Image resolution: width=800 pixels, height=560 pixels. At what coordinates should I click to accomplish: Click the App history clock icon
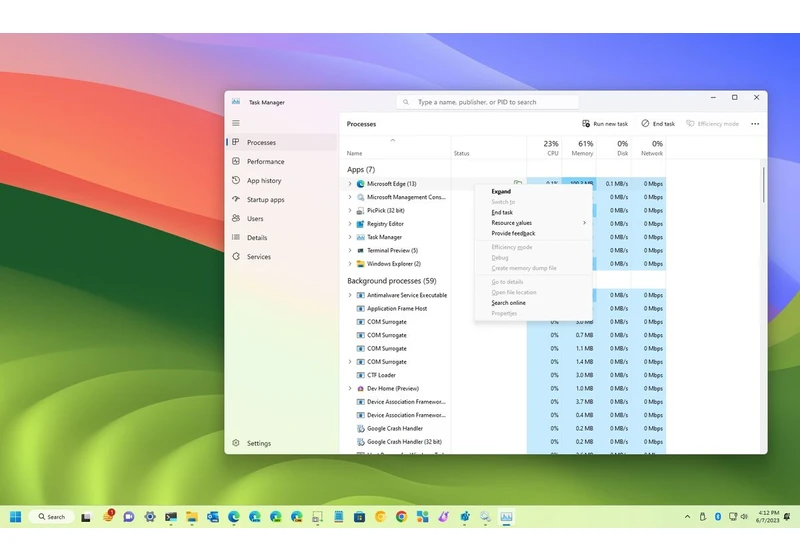[x=236, y=180]
